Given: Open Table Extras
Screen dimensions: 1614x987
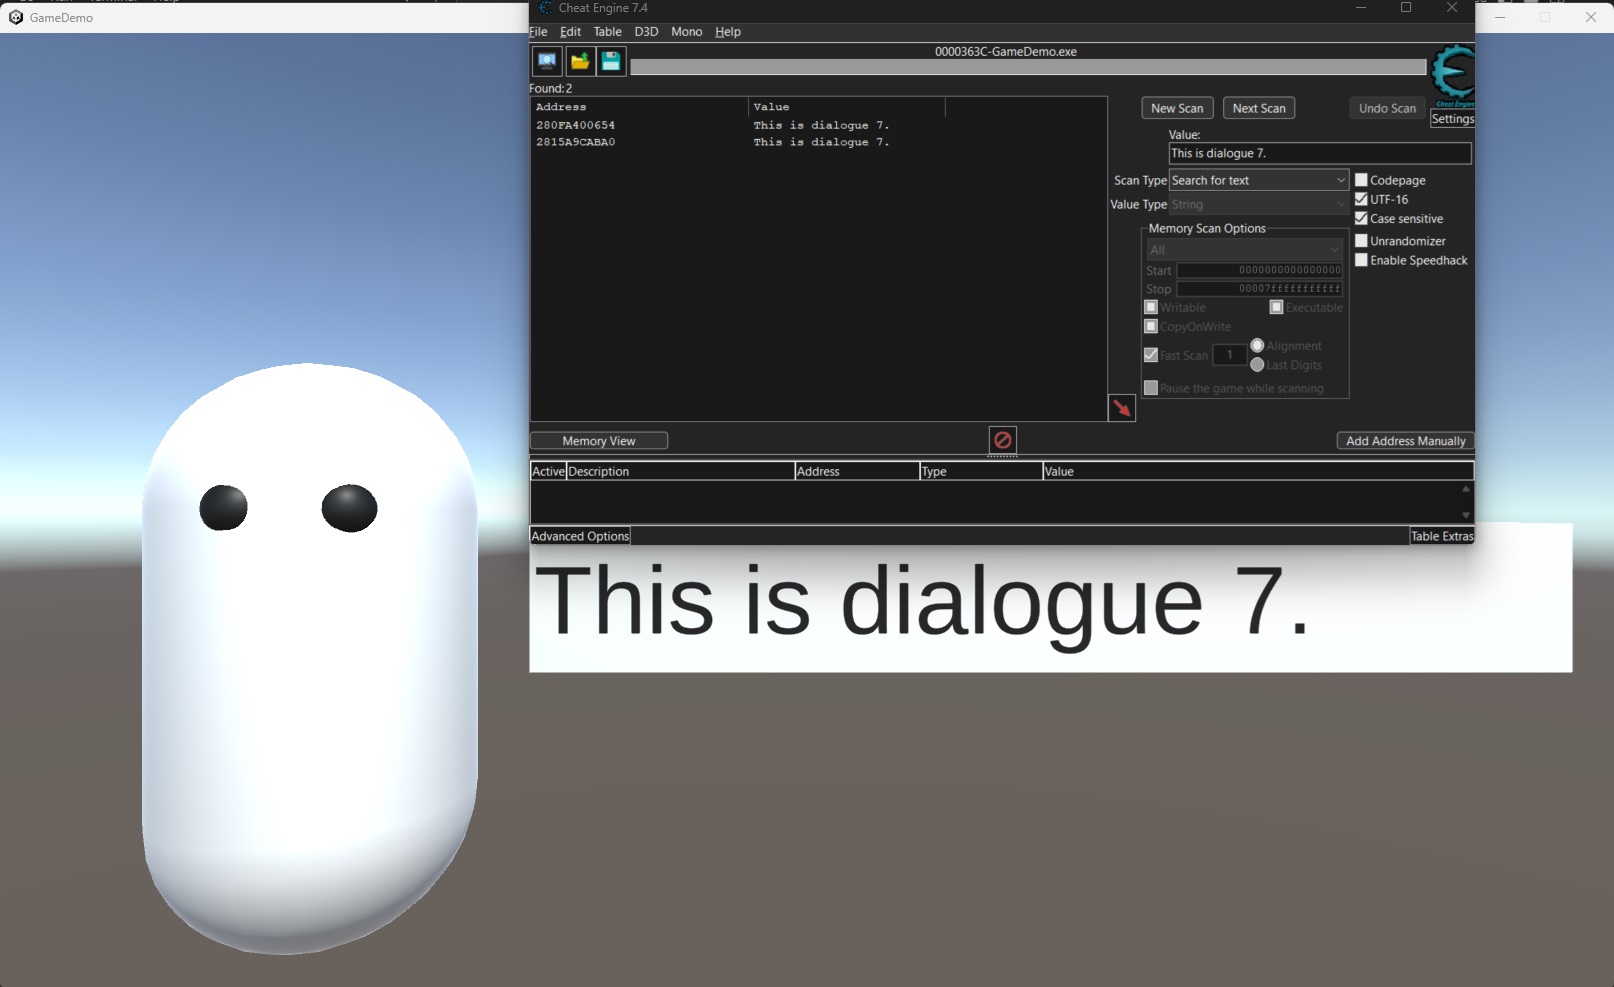Looking at the screenshot, I should click(1442, 536).
